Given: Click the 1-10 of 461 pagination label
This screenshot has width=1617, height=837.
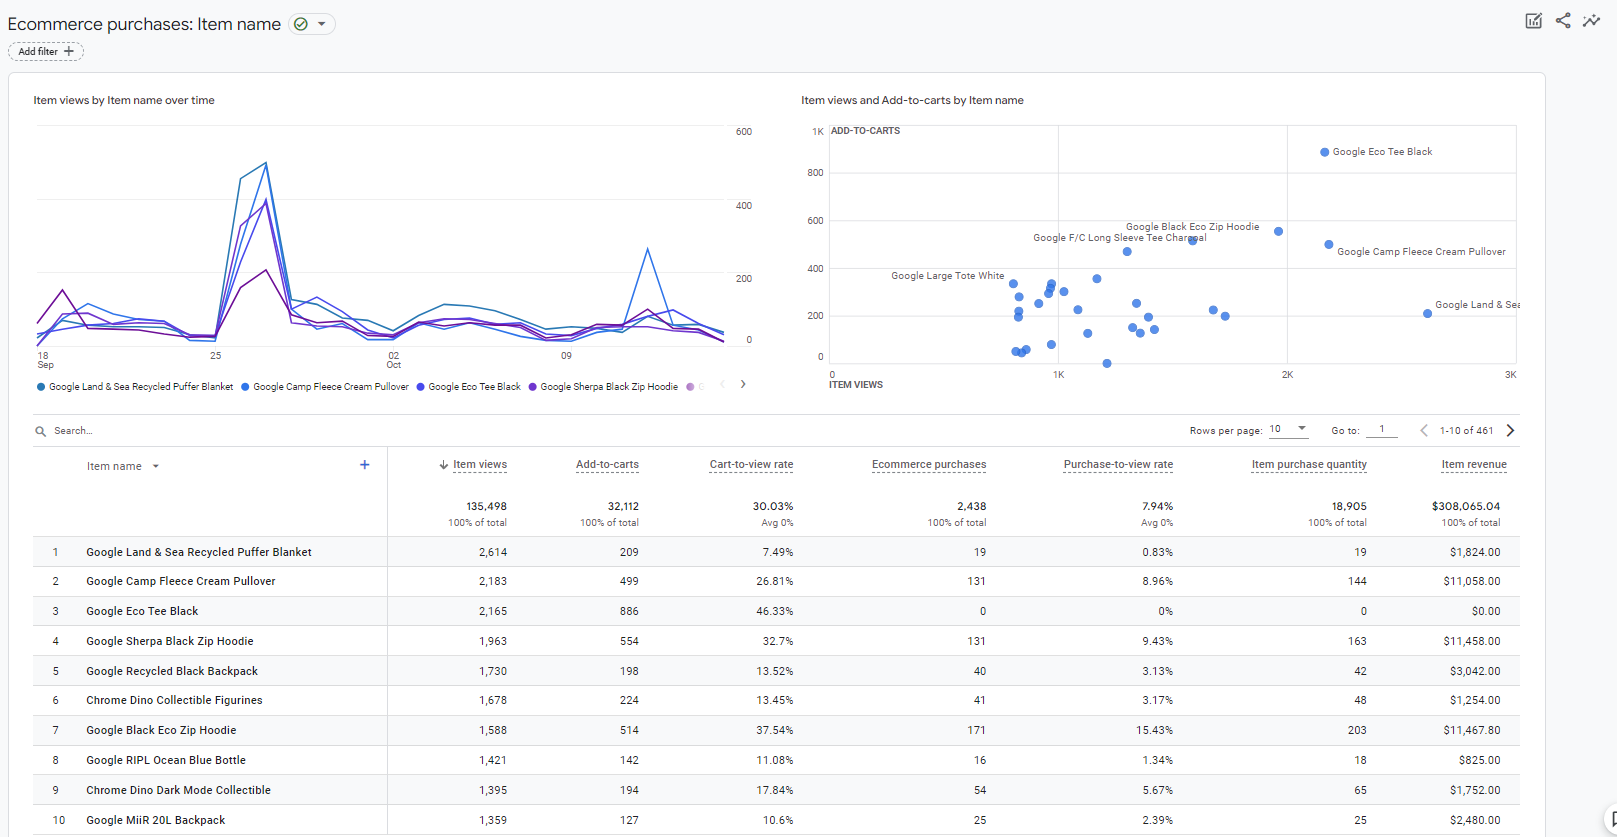Looking at the screenshot, I should (x=1466, y=430).
